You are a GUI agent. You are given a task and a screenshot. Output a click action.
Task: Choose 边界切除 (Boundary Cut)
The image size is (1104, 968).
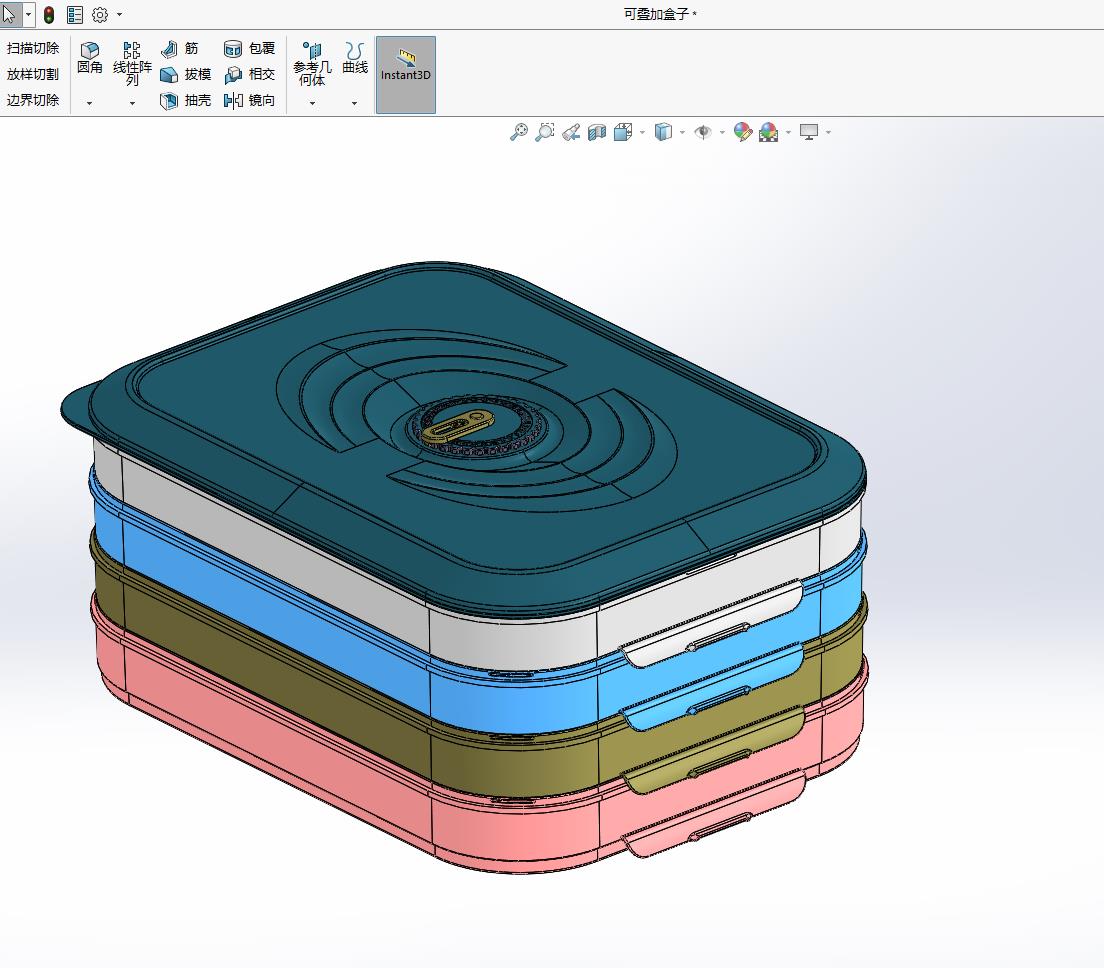coord(32,100)
